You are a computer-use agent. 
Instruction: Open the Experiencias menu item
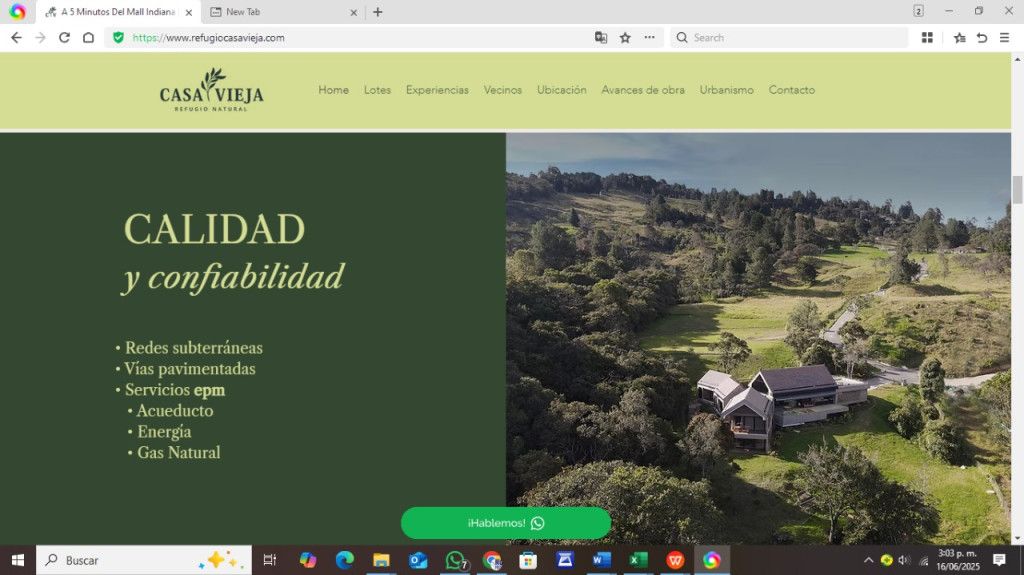pos(438,90)
